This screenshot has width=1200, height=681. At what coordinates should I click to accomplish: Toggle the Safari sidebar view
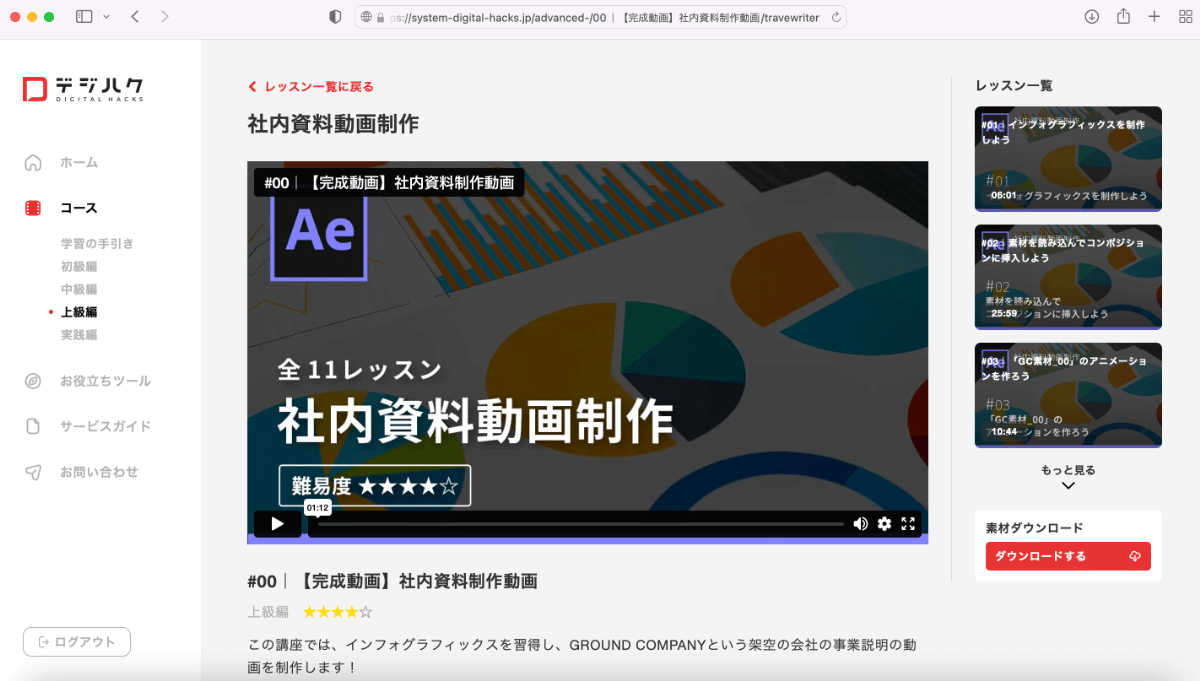tap(83, 16)
